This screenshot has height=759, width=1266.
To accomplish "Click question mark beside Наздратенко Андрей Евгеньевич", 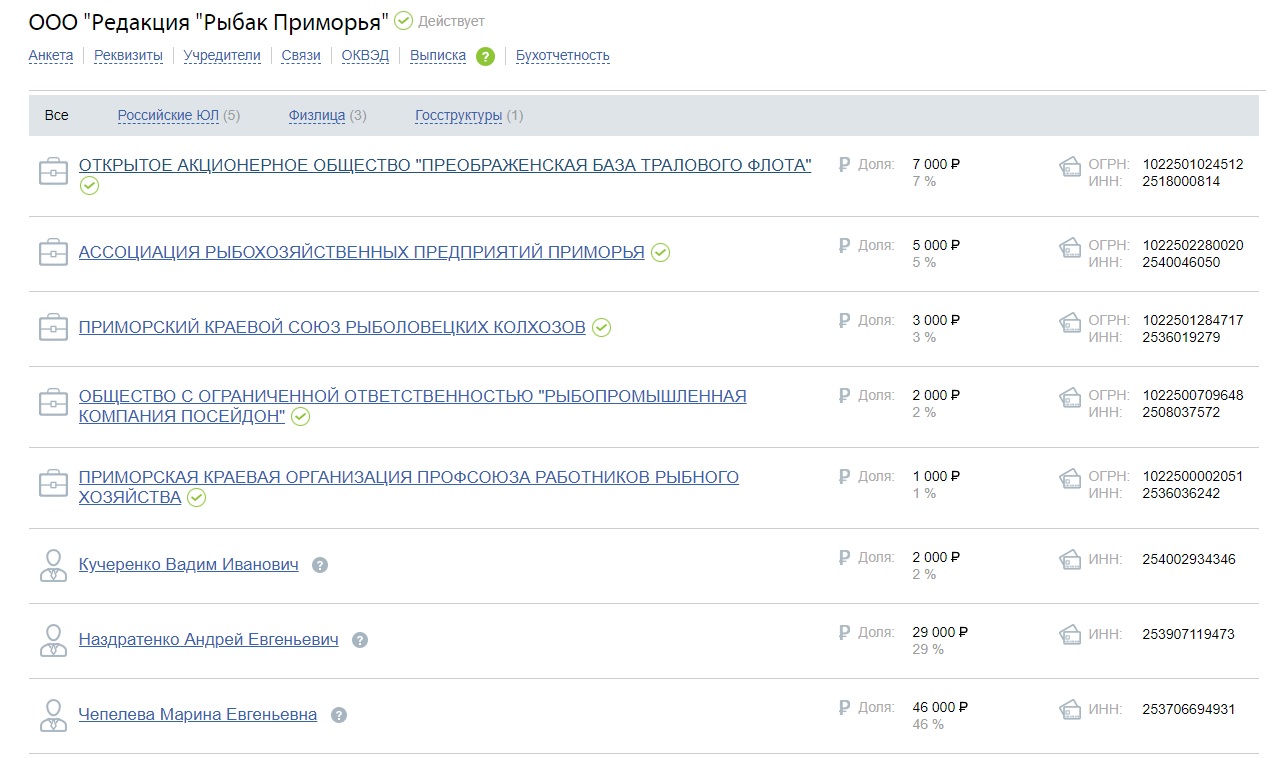I will [x=360, y=640].
